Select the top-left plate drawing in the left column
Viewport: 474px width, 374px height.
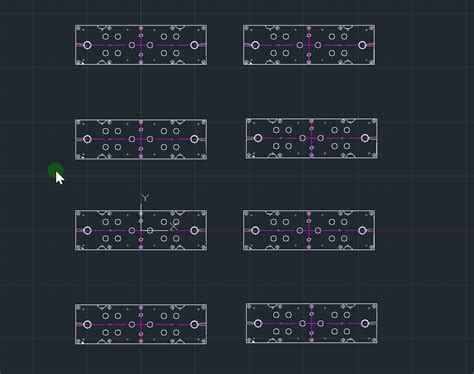[x=141, y=45]
